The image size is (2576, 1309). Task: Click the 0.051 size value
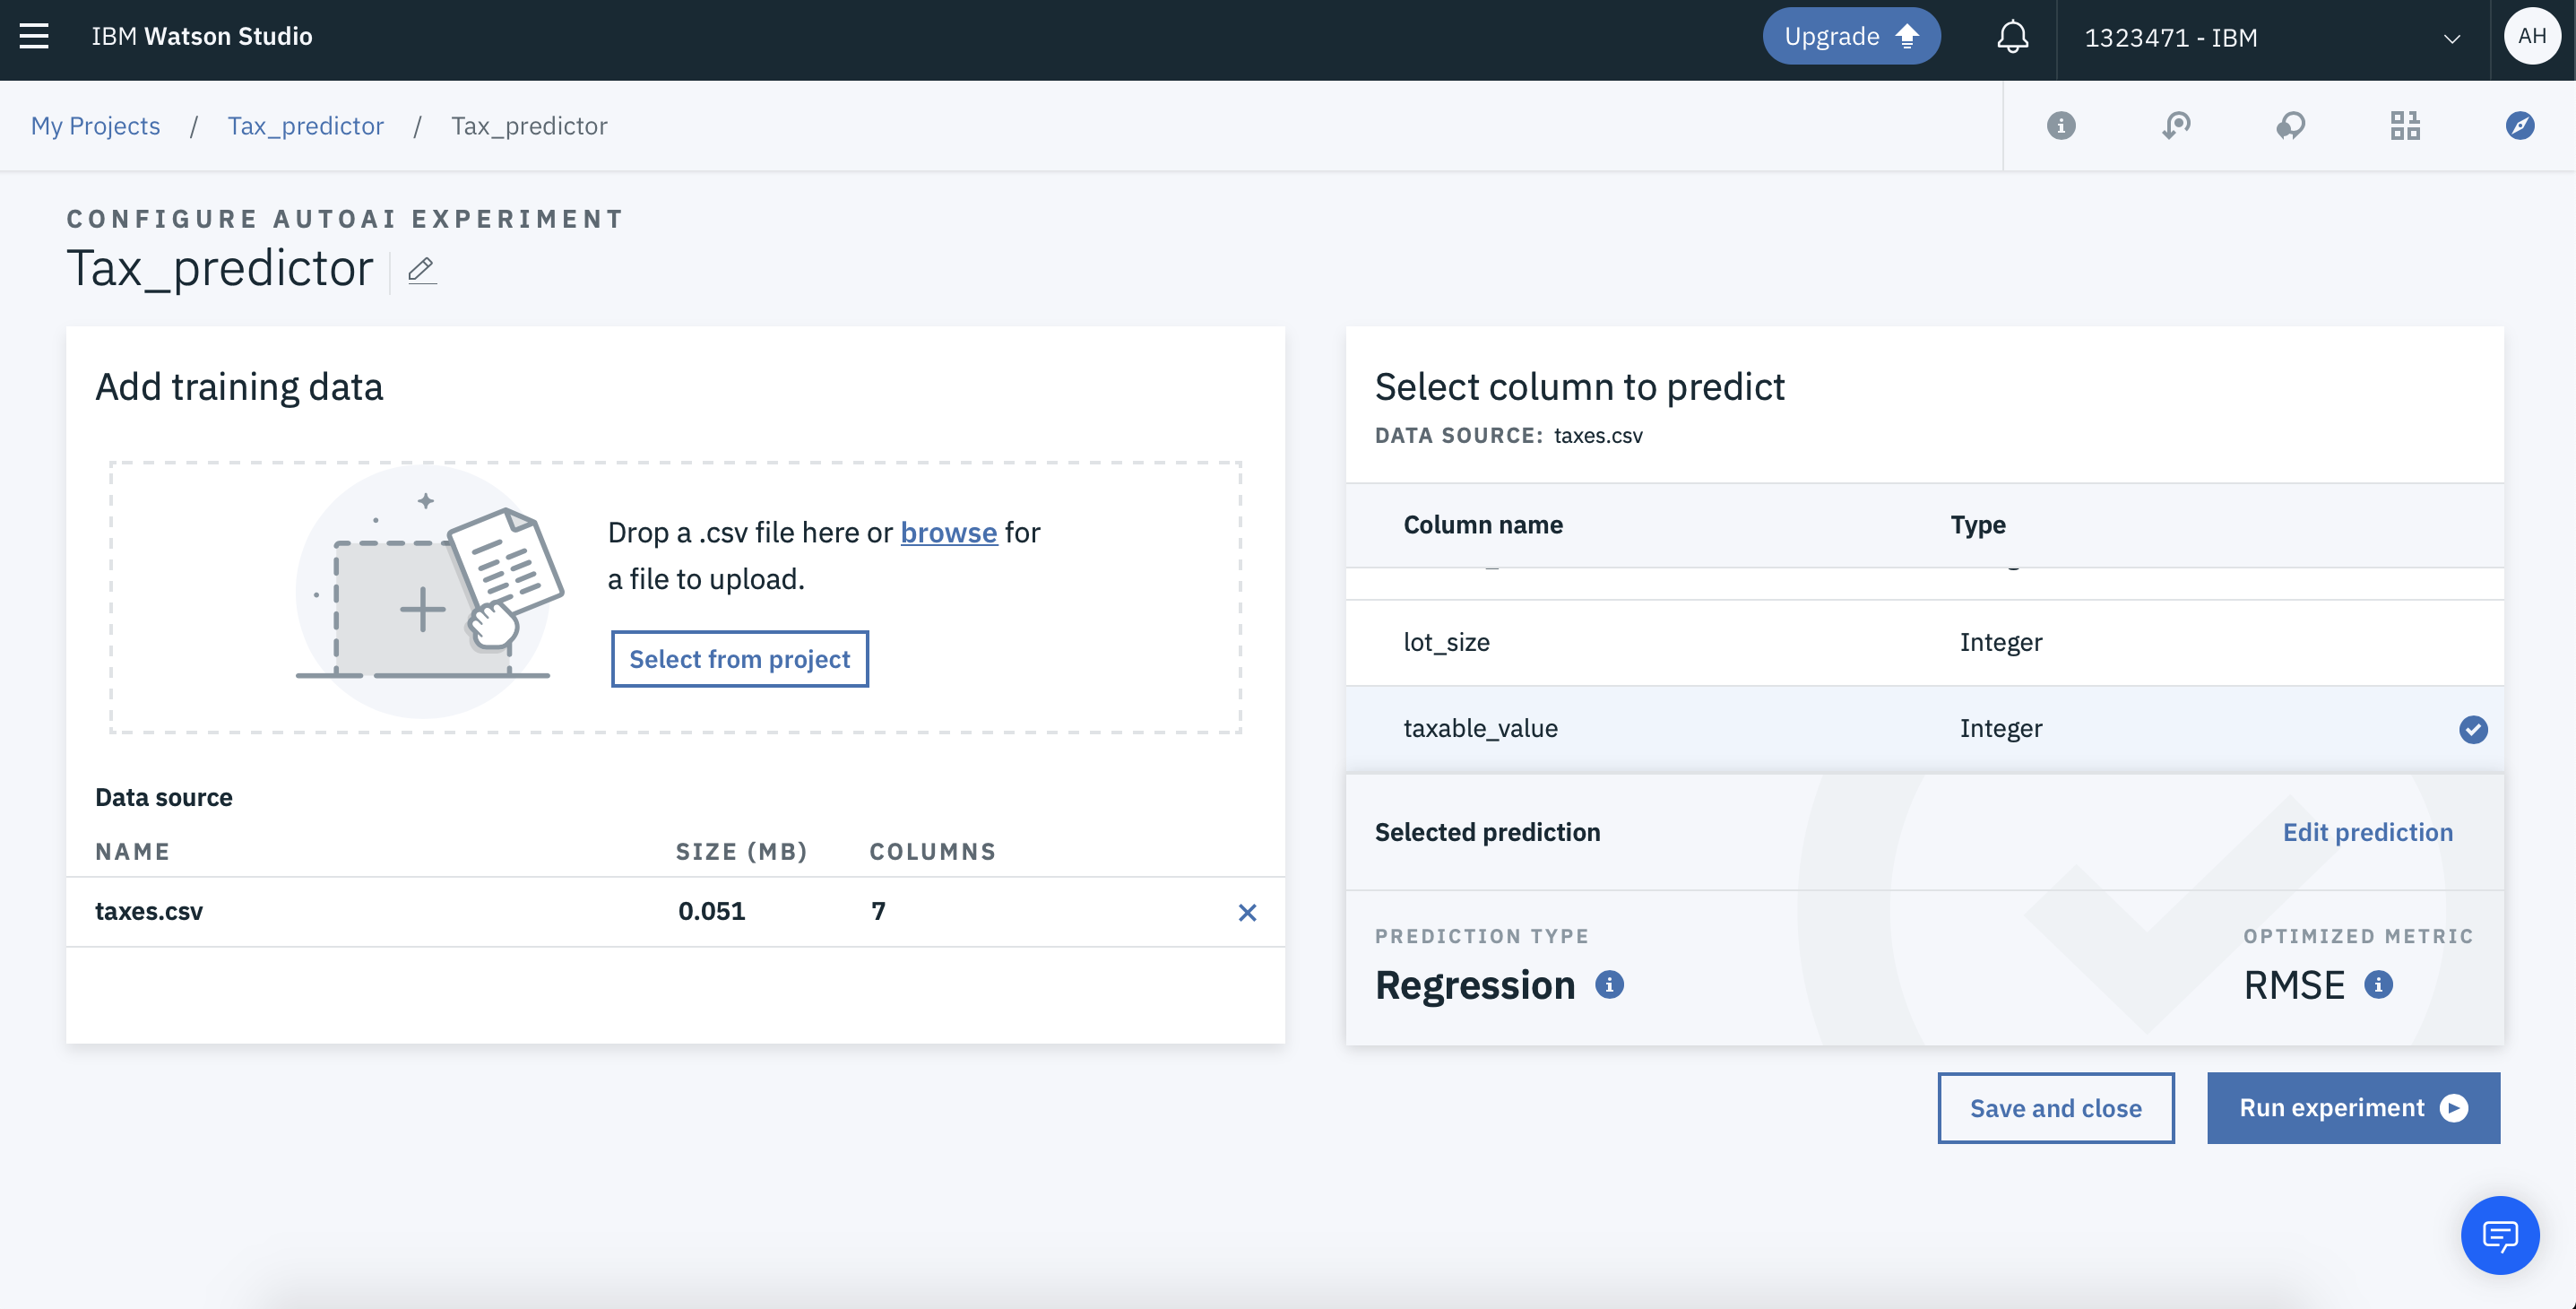click(x=712, y=911)
